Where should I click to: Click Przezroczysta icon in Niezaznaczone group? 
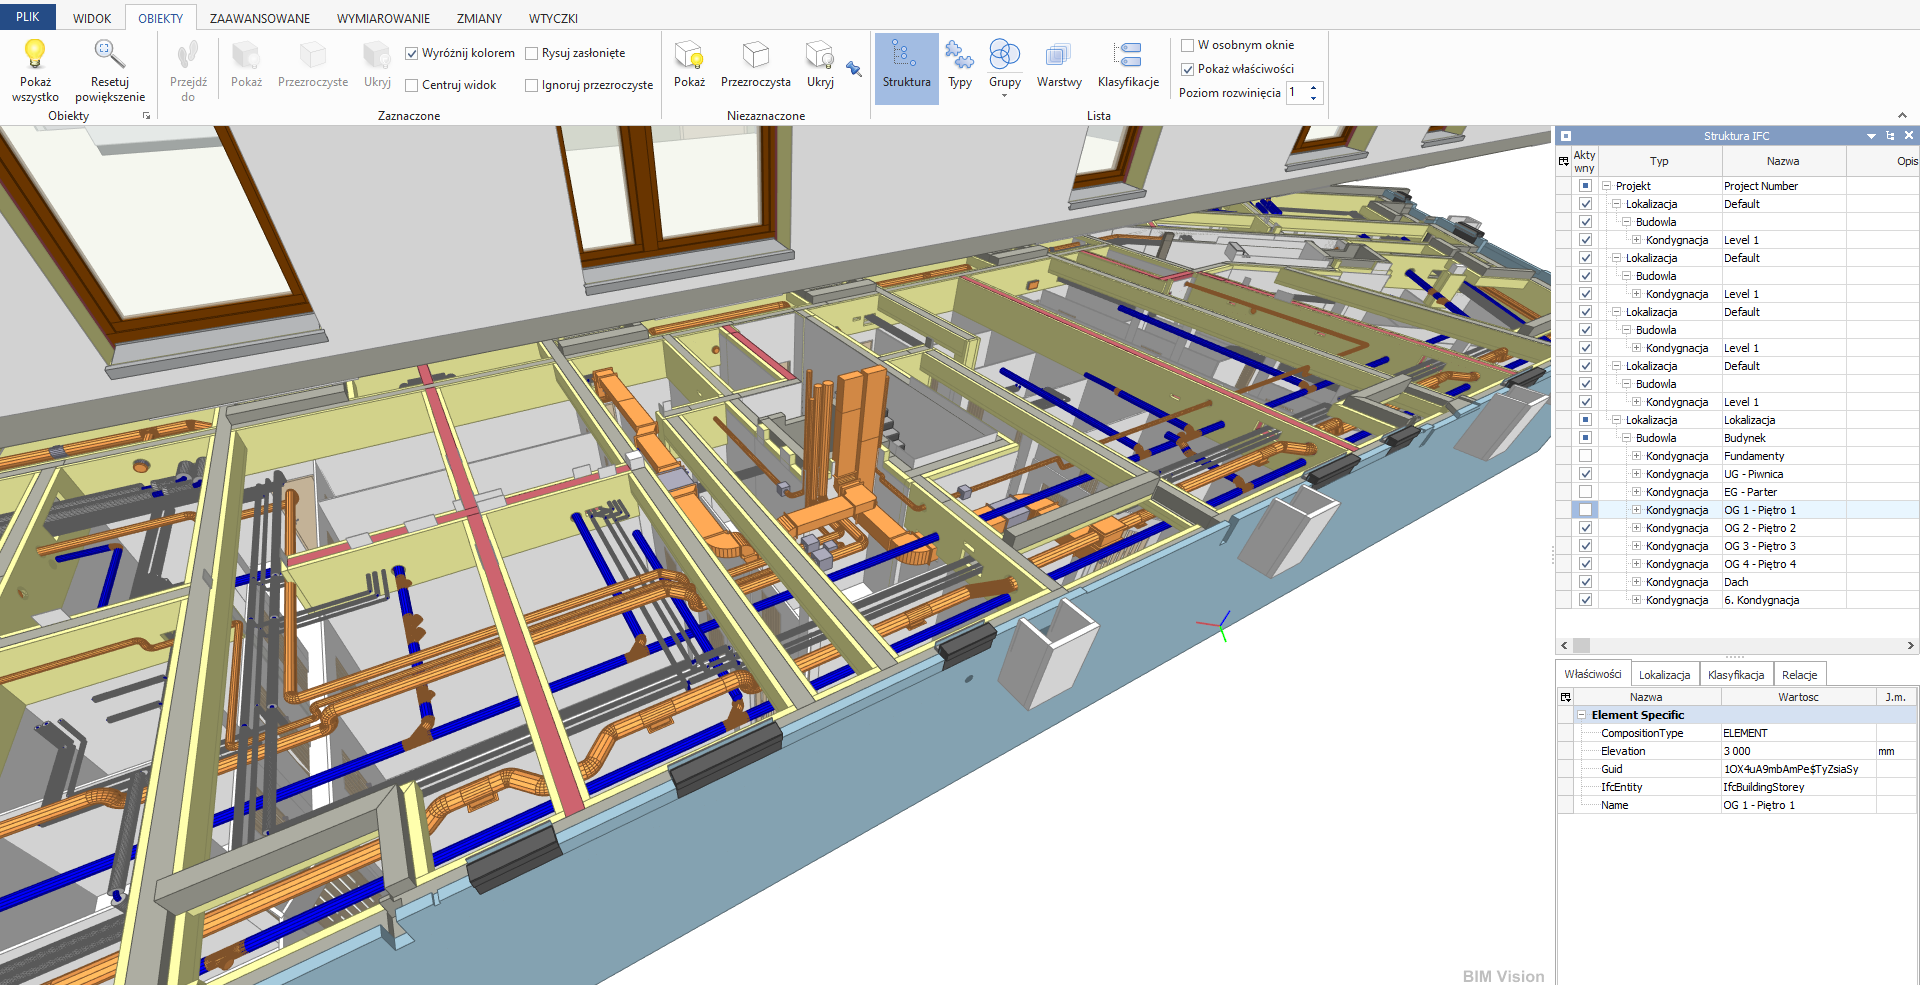[755, 56]
